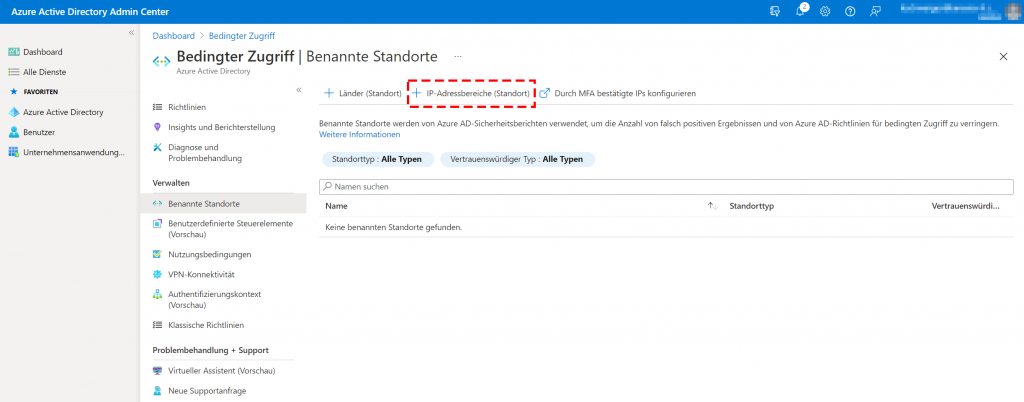Click the Benutzer user icon in sidebar
This screenshot has height=402, width=1024.
coord(14,132)
